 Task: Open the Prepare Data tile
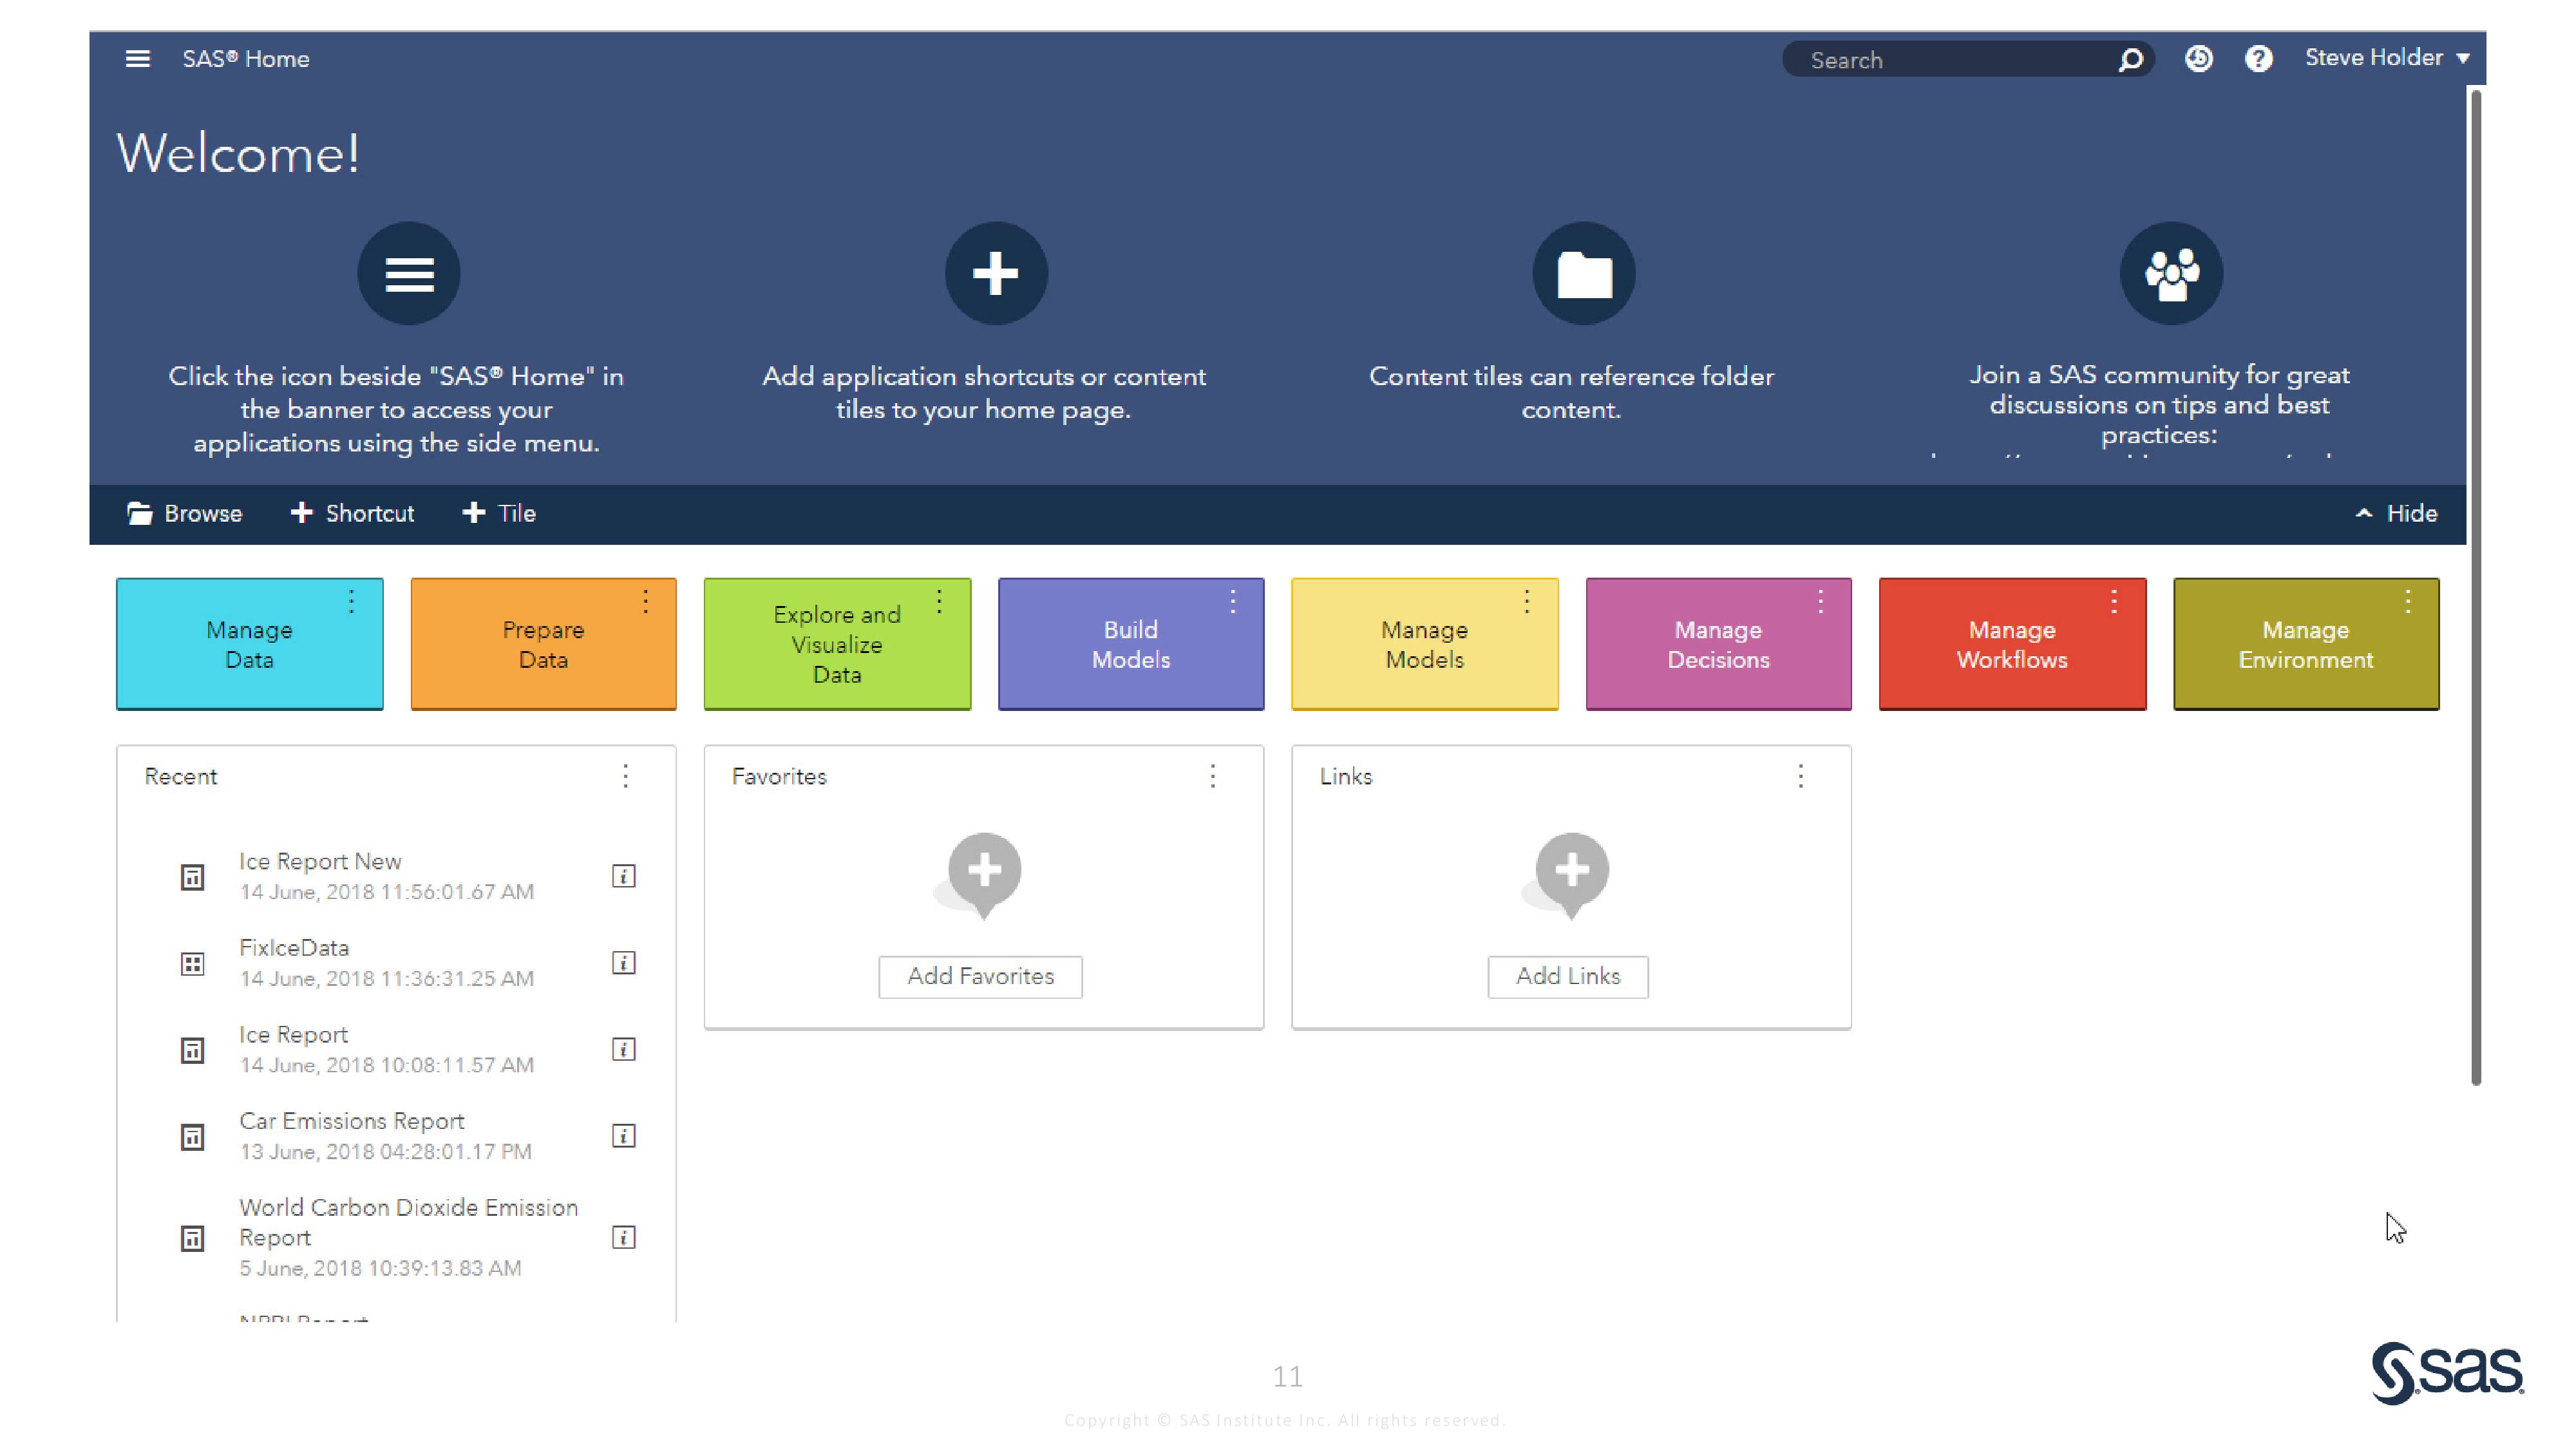(543, 644)
